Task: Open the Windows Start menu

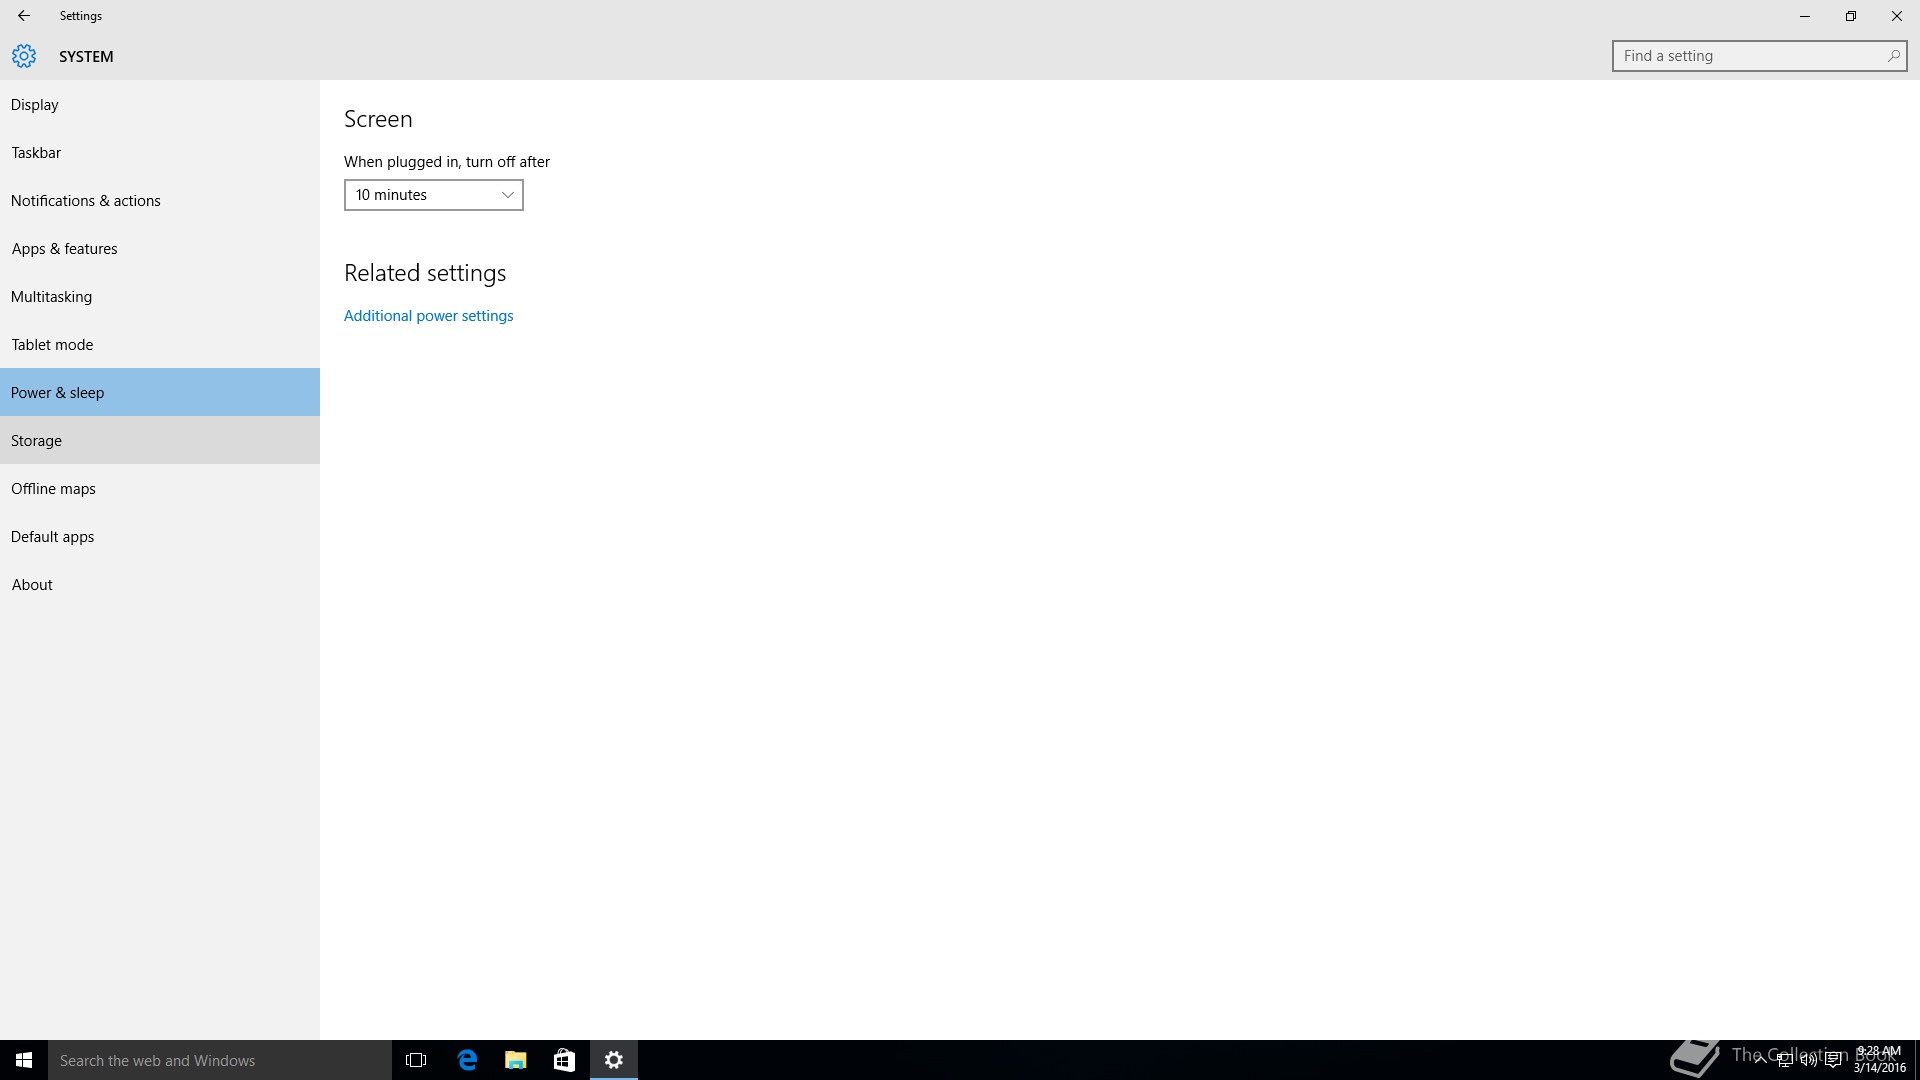Action: click(24, 1060)
